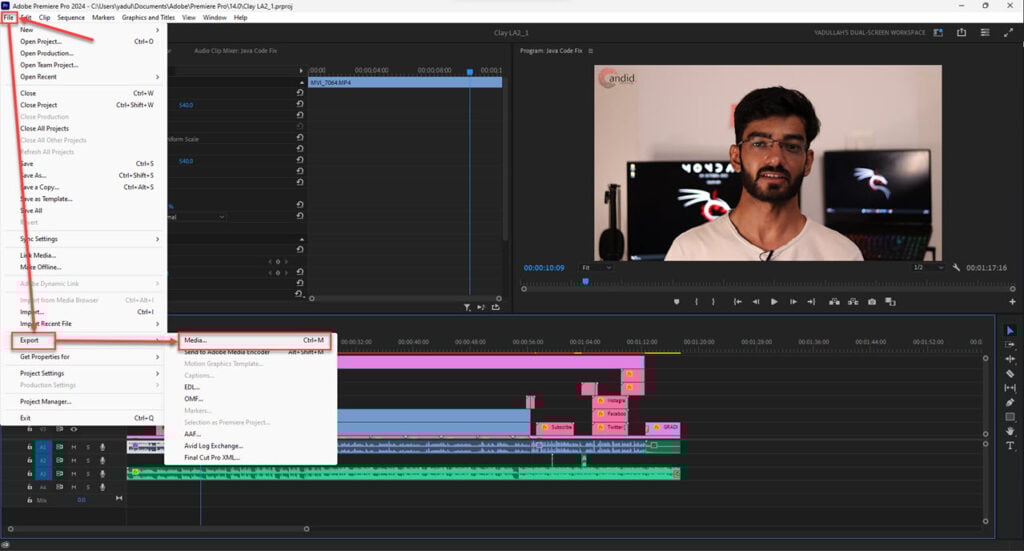
Task: Toggle lock on track A4
Action: point(29,487)
